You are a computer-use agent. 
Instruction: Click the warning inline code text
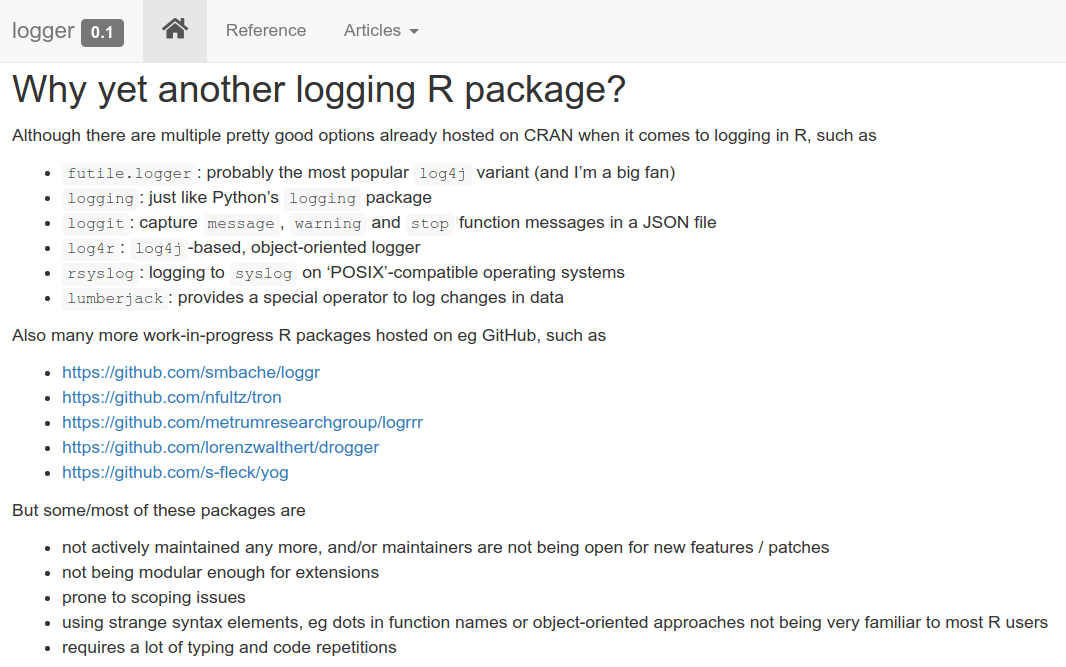tap(328, 224)
